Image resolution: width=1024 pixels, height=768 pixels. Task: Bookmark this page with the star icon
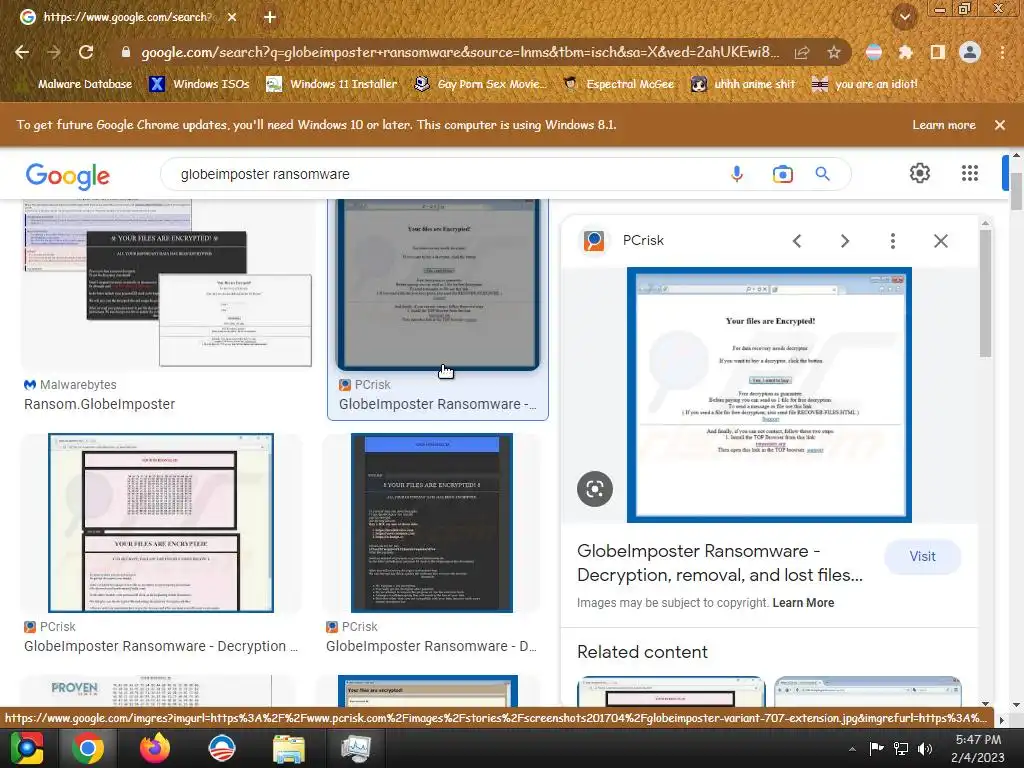coord(833,52)
